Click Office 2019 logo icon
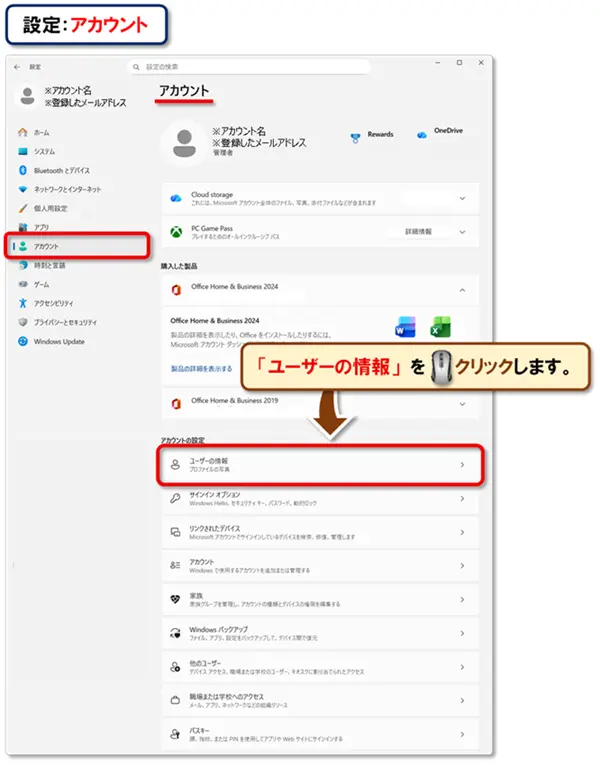 (176, 404)
